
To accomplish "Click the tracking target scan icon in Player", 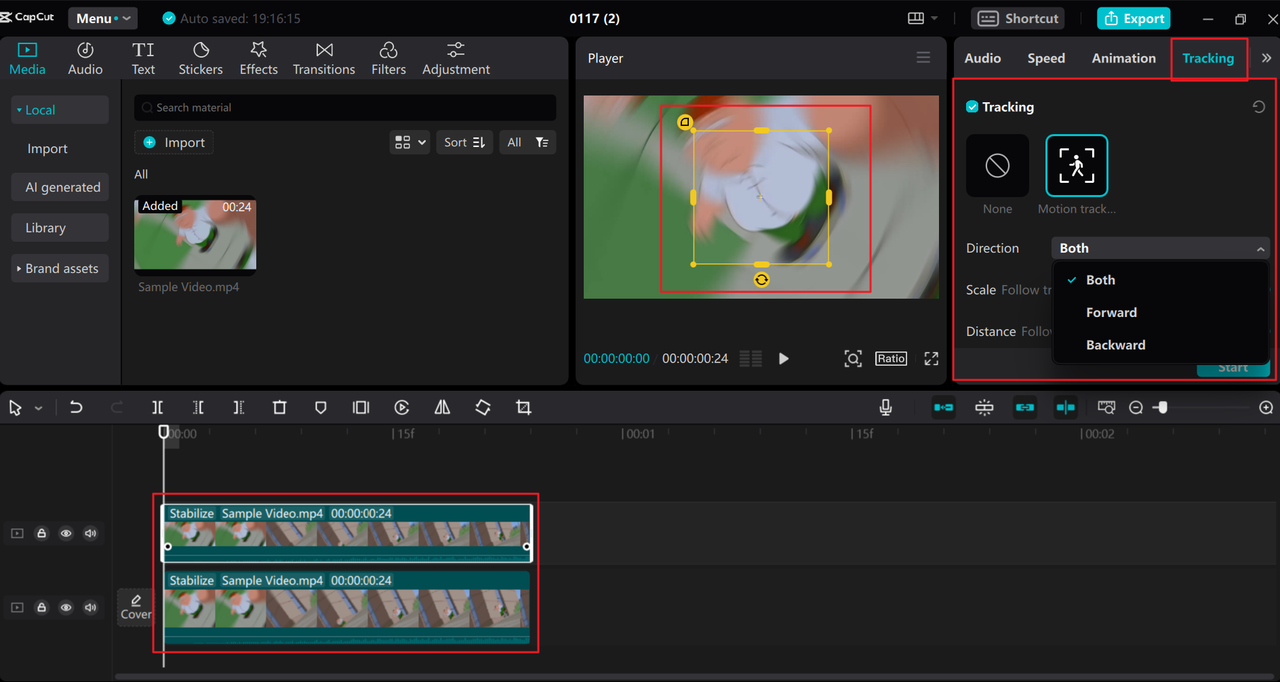I will pyautogui.click(x=852, y=358).
